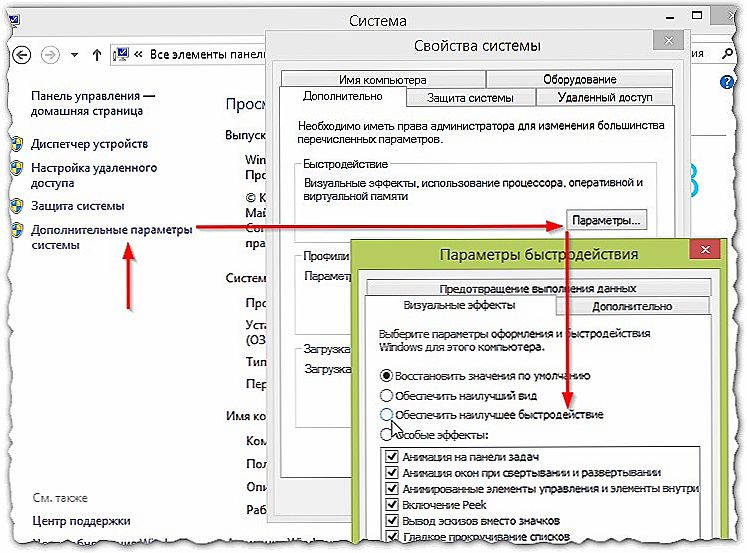Close the Свойства системы dialog
Image resolution: width=747 pixels, height=553 pixels.
[x=668, y=41]
